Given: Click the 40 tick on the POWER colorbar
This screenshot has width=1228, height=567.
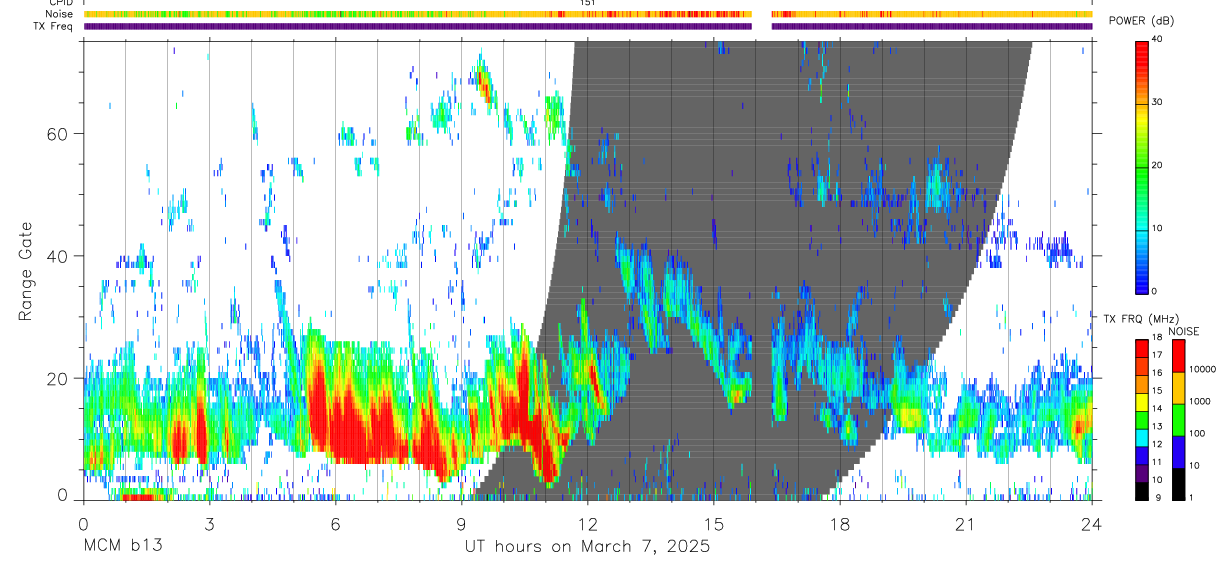Looking at the screenshot, I should pyautogui.click(x=1159, y=39).
